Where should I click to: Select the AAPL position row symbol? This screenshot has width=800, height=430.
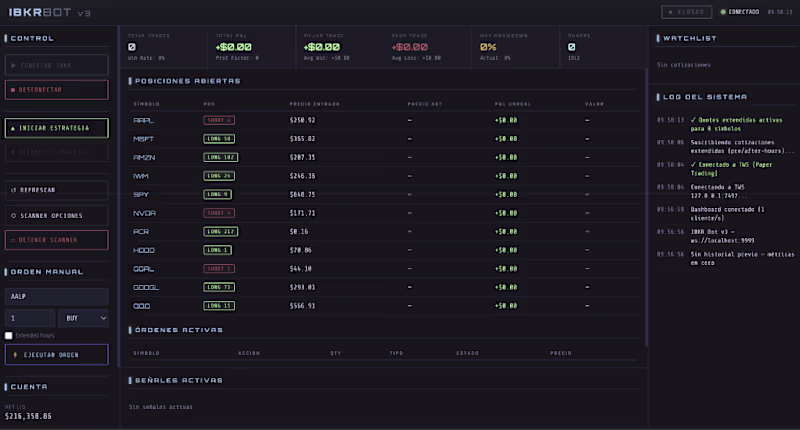pyautogui.click(x=143, y=120)
